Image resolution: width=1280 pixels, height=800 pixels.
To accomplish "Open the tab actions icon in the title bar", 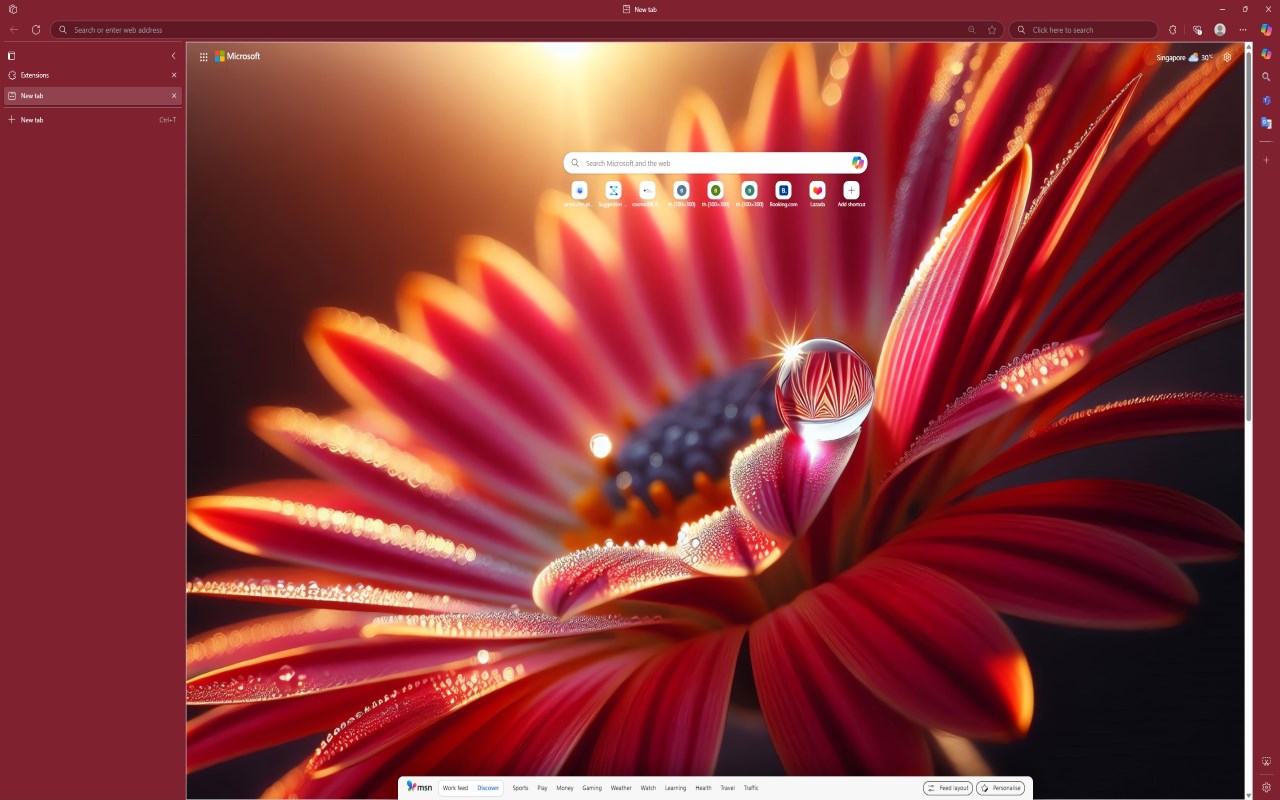I will [x=13, y=9].
